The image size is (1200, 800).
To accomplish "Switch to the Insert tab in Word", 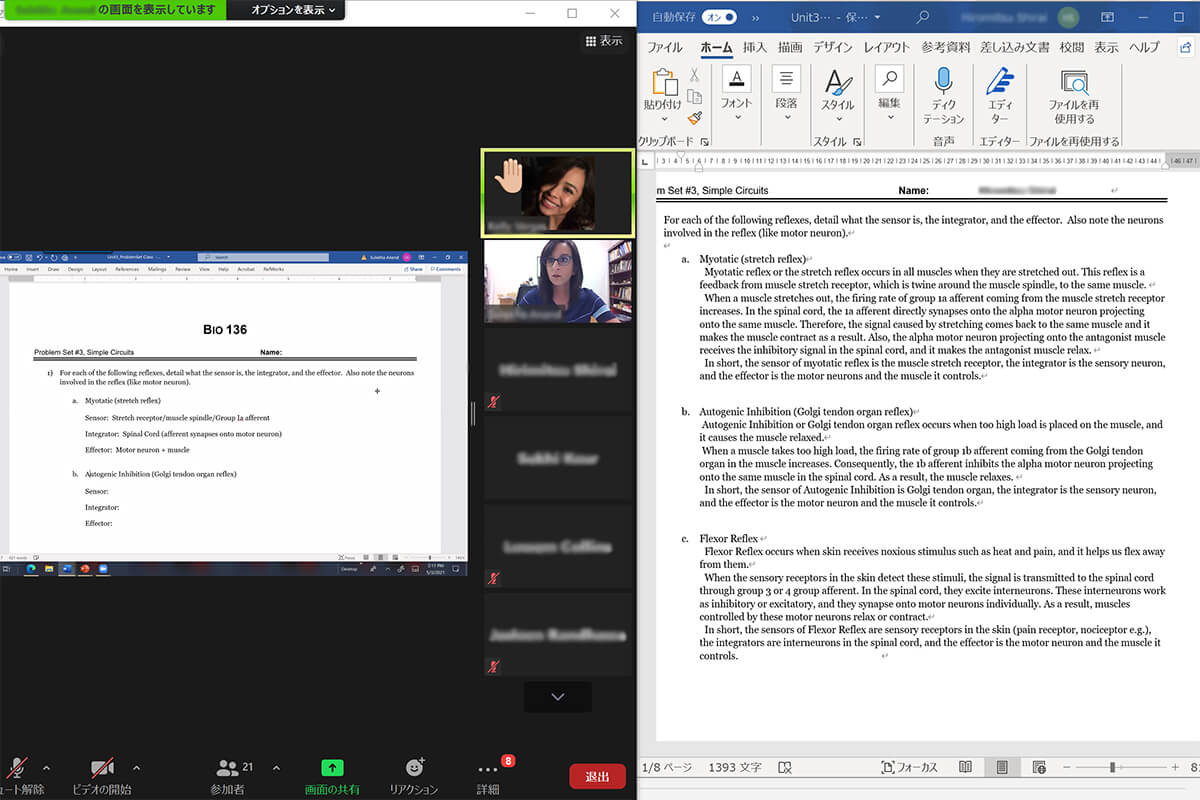I will pos(755,47).
